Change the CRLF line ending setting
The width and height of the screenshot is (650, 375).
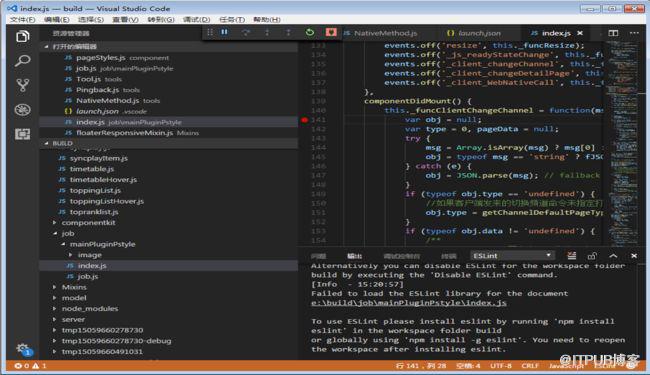click(x=530, y=366)
